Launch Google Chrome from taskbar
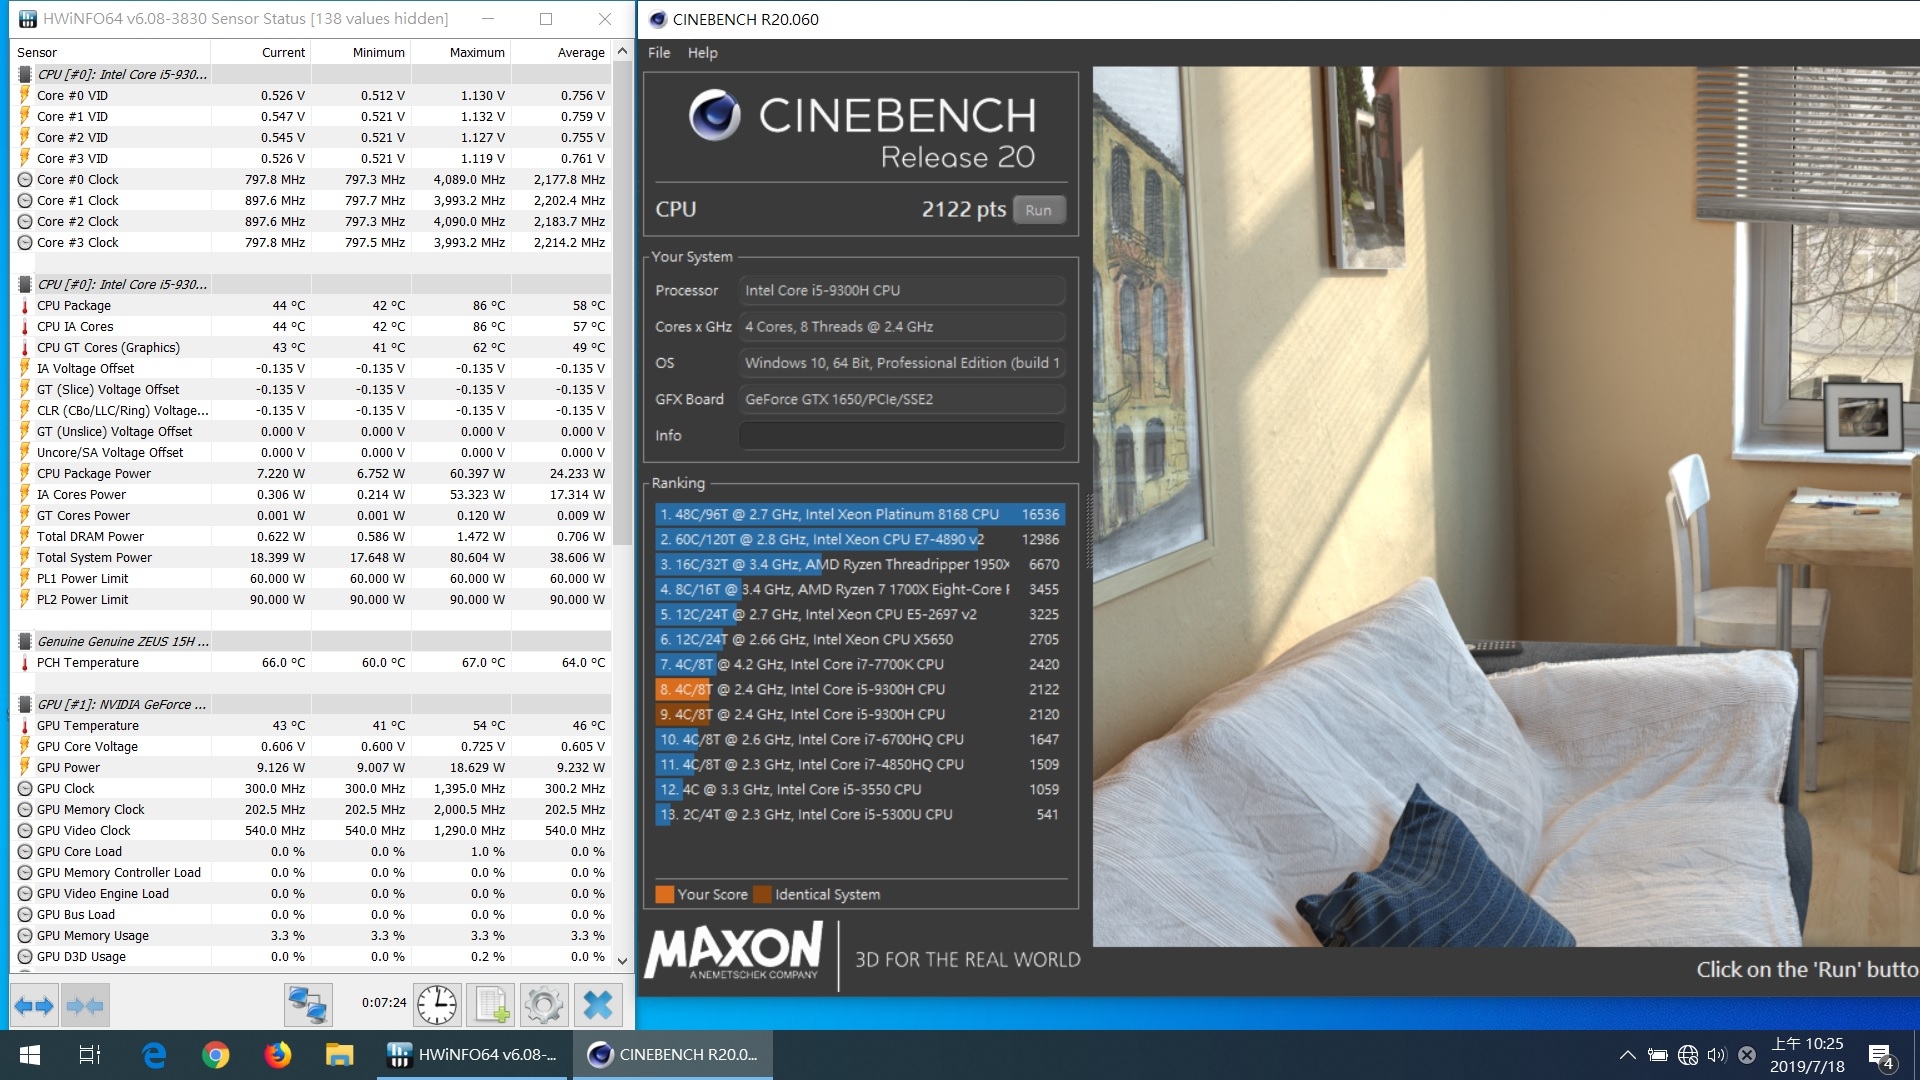 pos(215,1055)
